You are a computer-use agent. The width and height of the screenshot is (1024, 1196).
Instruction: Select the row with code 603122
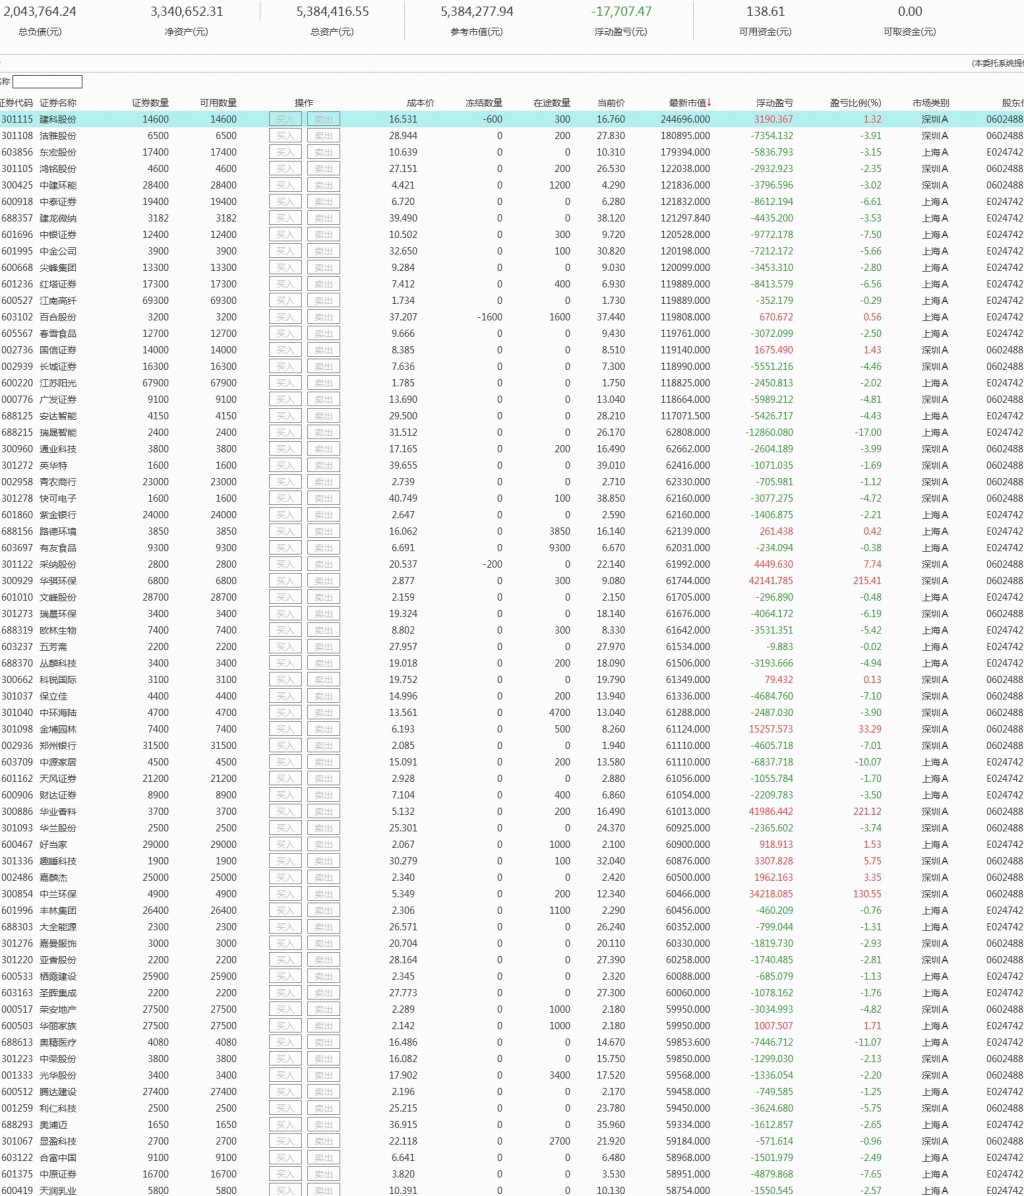click(512, 1158)
